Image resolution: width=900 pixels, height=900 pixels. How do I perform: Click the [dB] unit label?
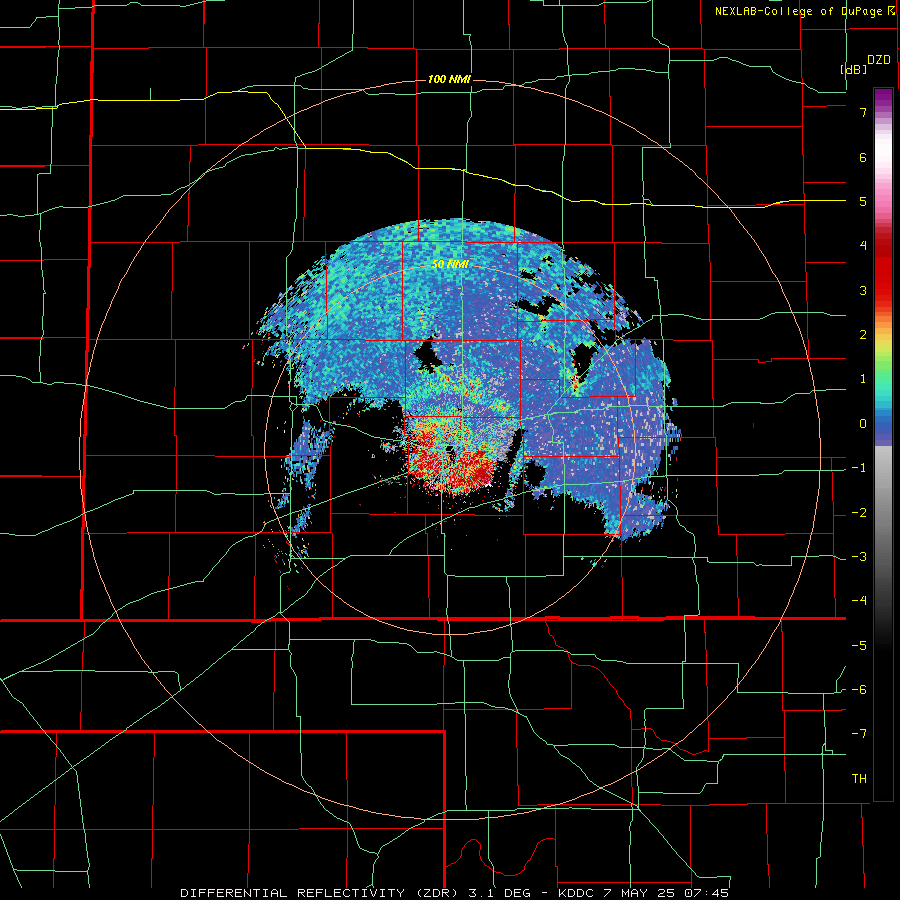click(854, 69)
